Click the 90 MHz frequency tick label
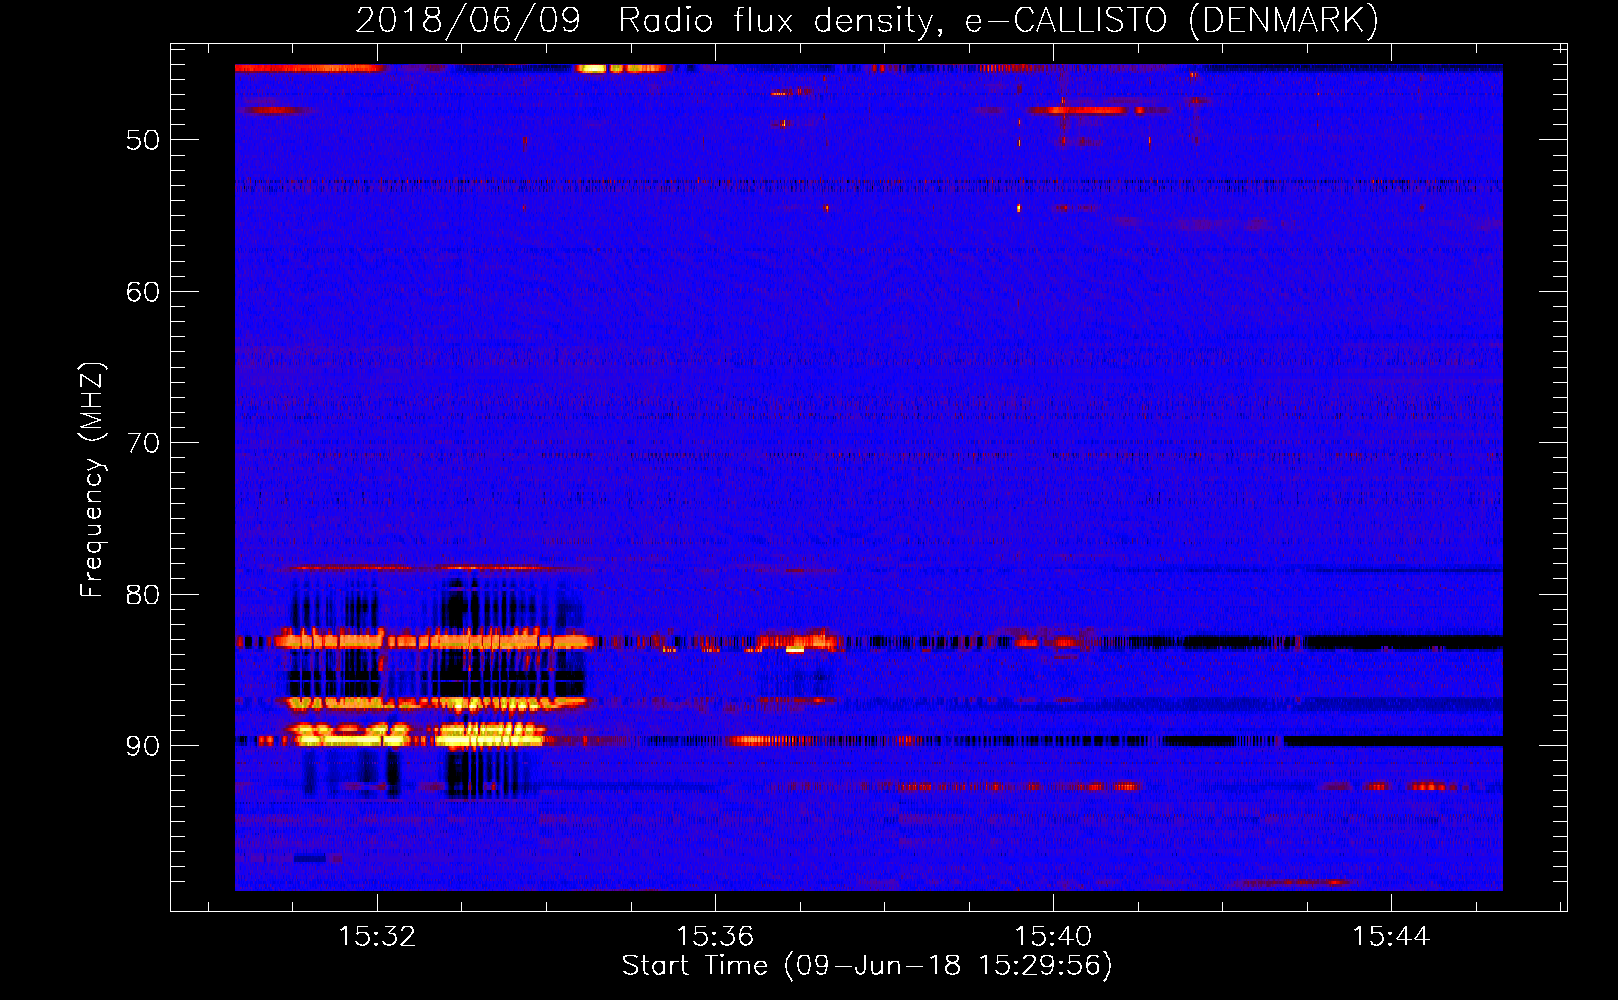The width and height of the screenshot is (1618, 1000). tap(143, 746)
